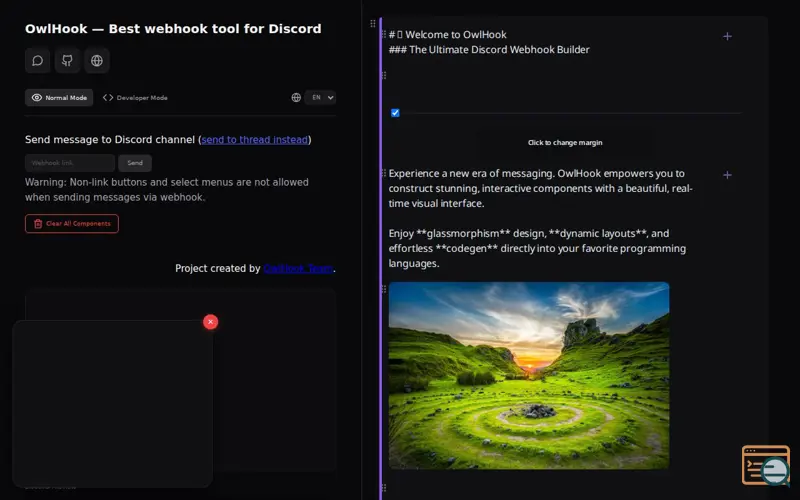The width and height of the screenshot is (800, 500).
Task: Click plus icon beside Welcome to OwlHook text
Action: point(728,36)
